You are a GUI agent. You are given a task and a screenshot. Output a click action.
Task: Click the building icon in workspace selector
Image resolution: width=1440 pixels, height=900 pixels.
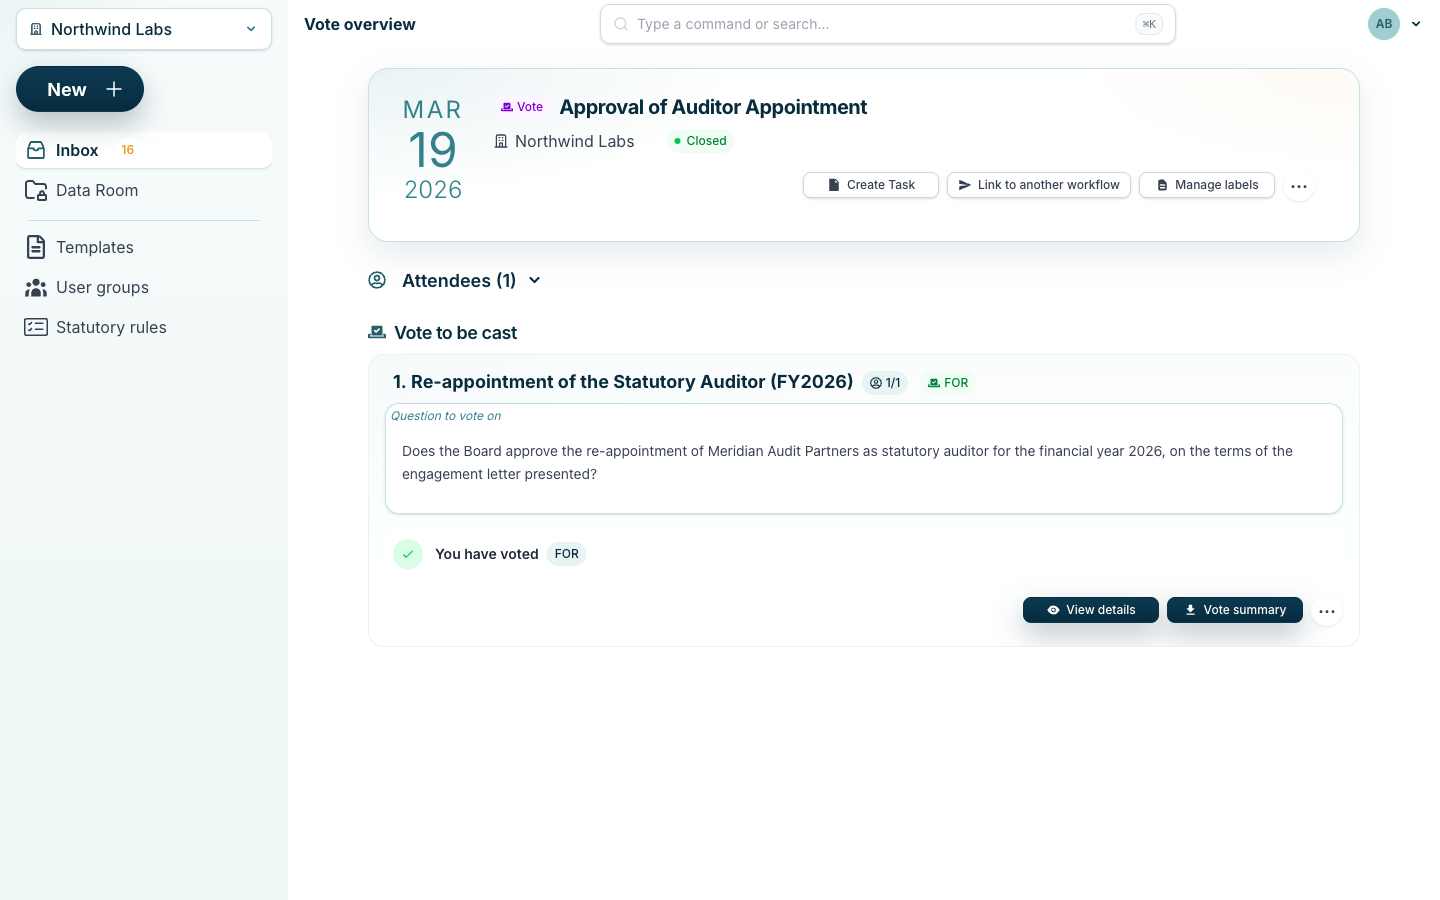(36, 29)
